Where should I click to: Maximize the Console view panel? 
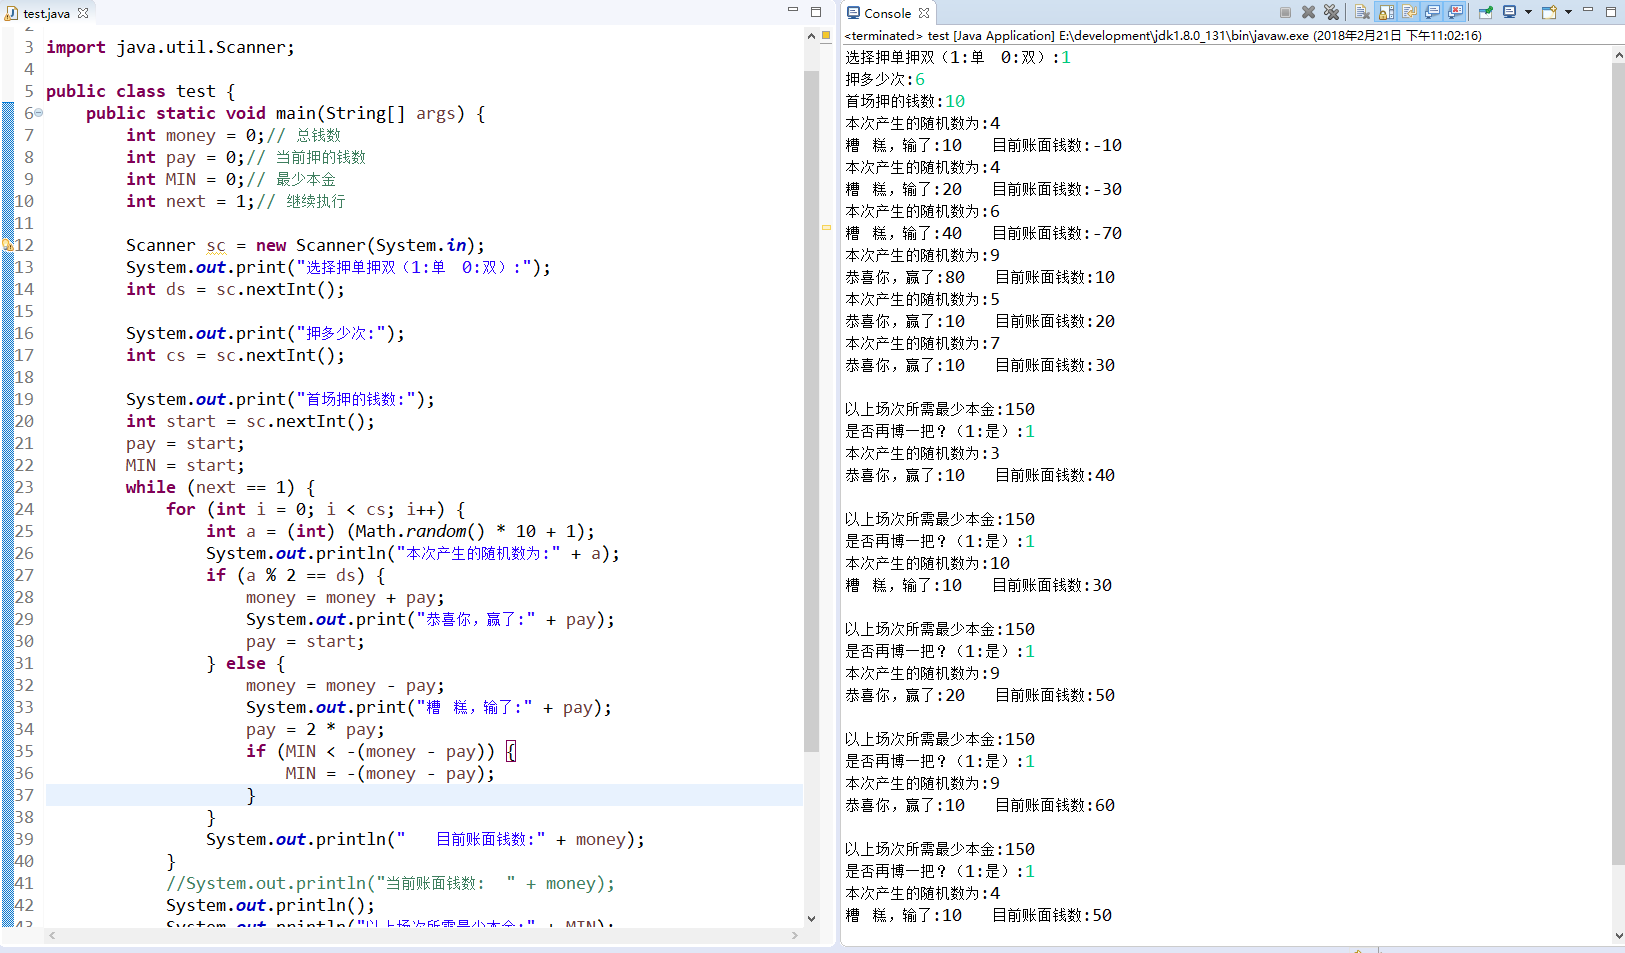coord(1611,11)
